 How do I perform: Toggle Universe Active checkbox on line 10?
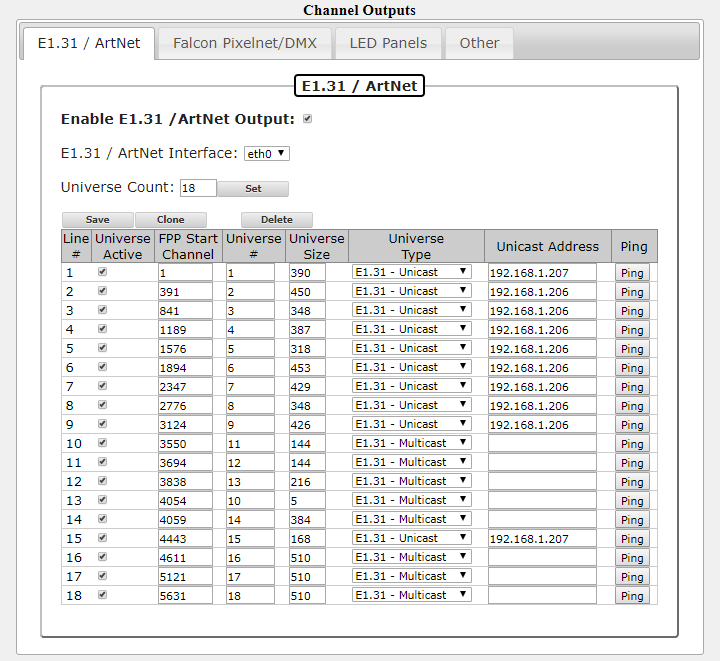[103, 443]
